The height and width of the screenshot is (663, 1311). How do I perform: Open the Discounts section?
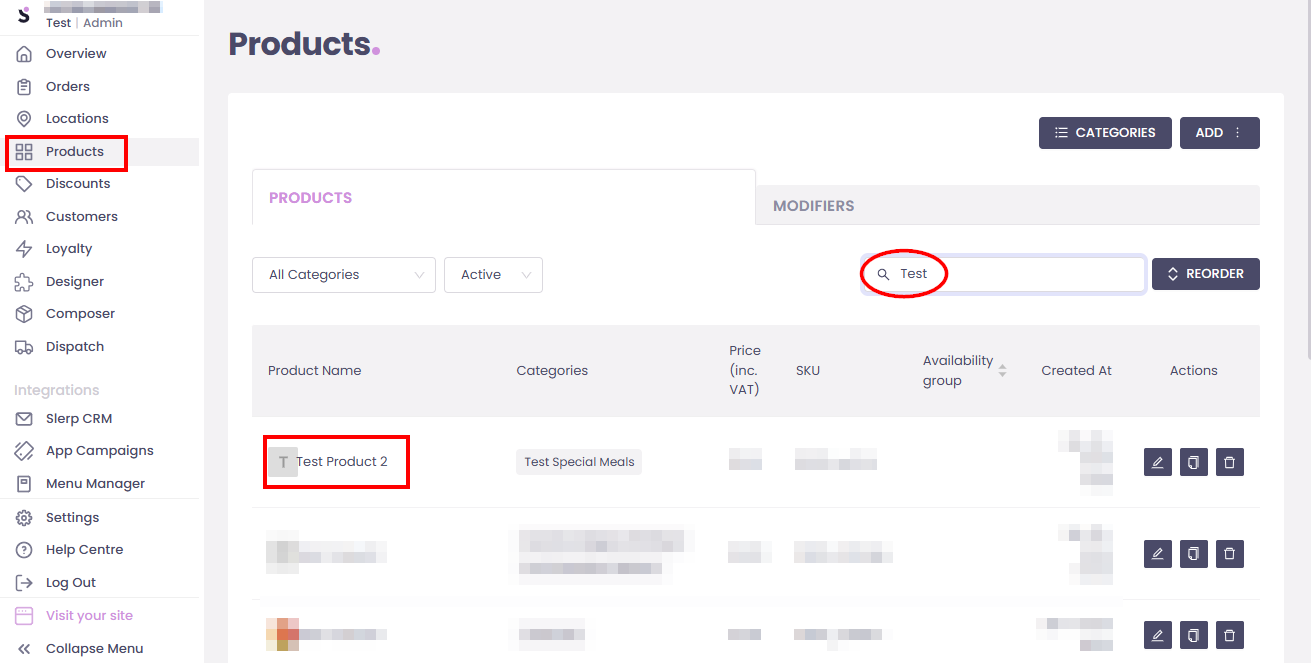pos(78,183)
